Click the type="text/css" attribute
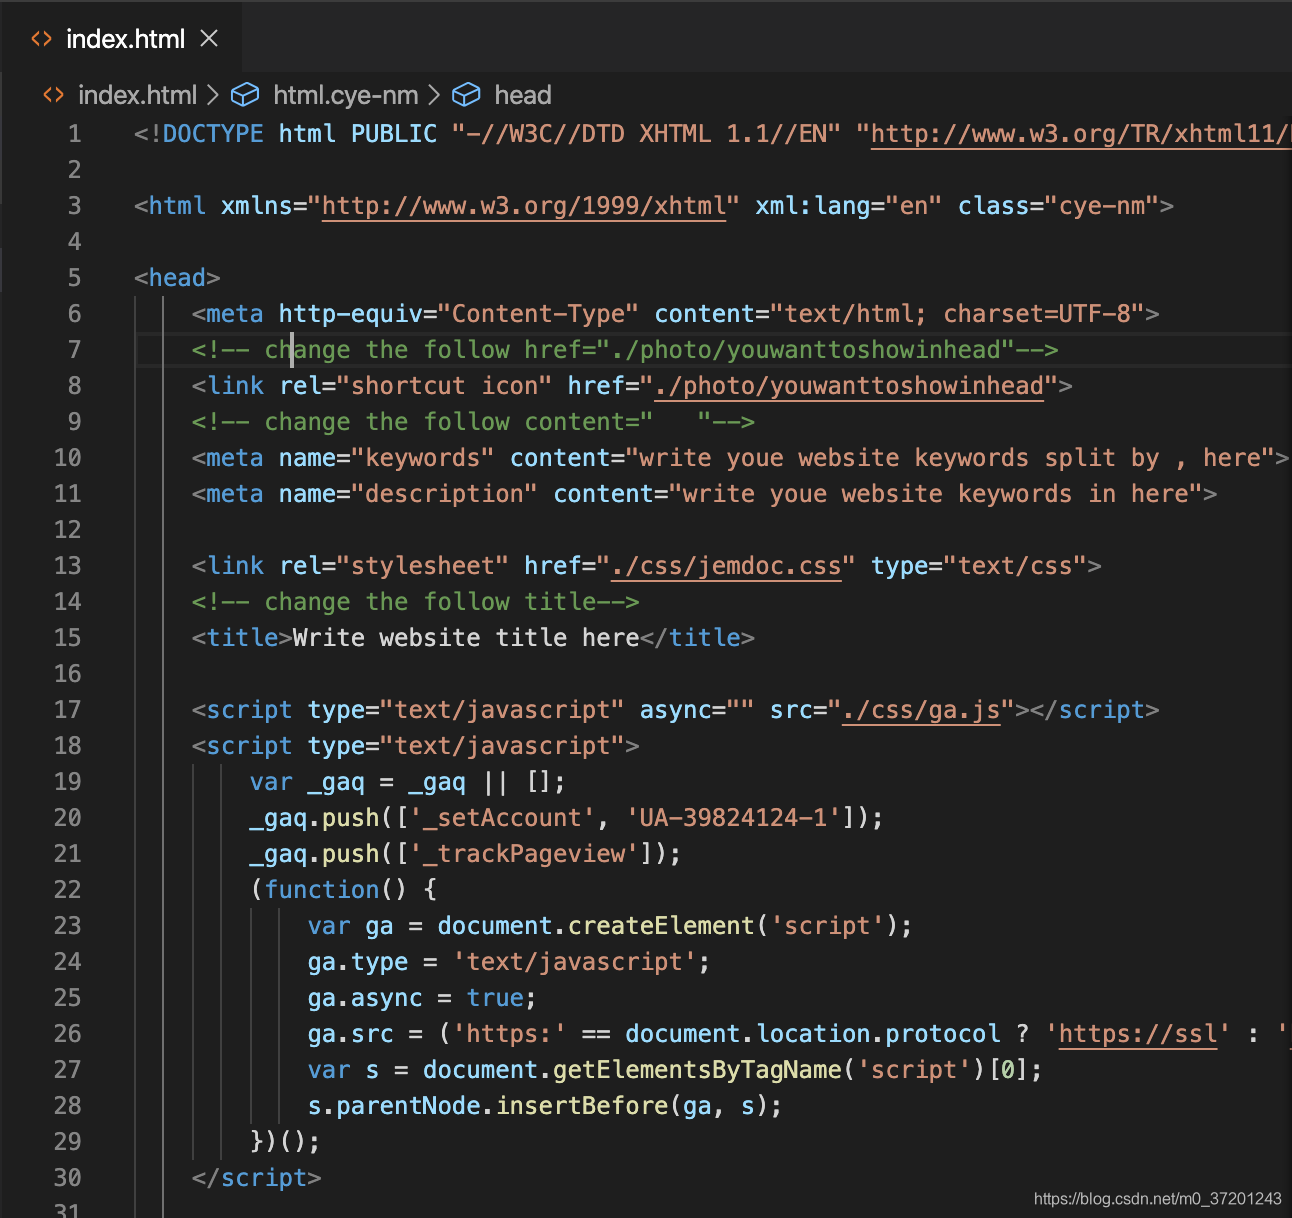The image size is (1292, 1218). point(979,566)
